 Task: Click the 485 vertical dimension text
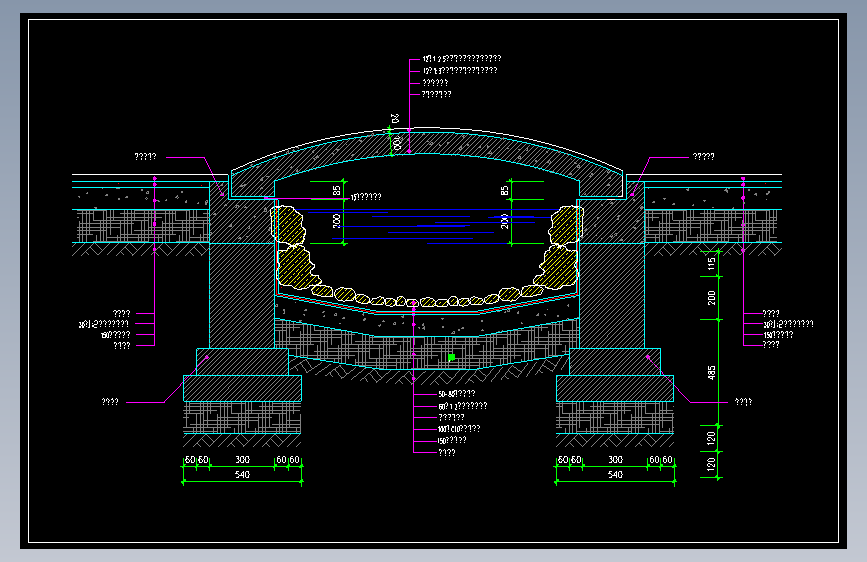click(x=712, y=372)
